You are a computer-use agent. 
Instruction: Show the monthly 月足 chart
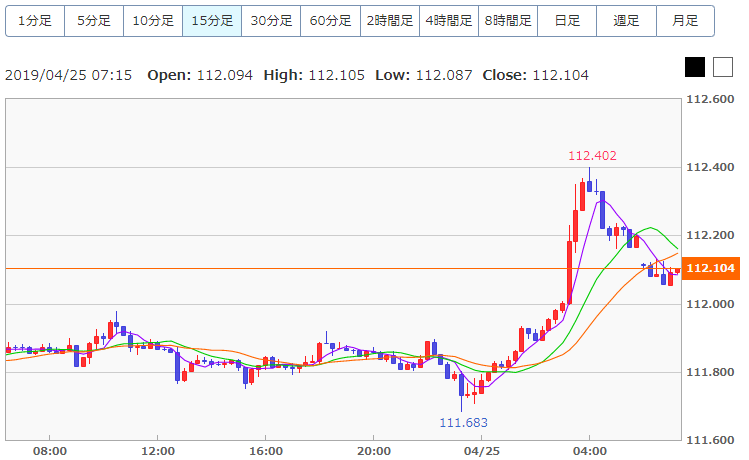[x=686, y=20]
